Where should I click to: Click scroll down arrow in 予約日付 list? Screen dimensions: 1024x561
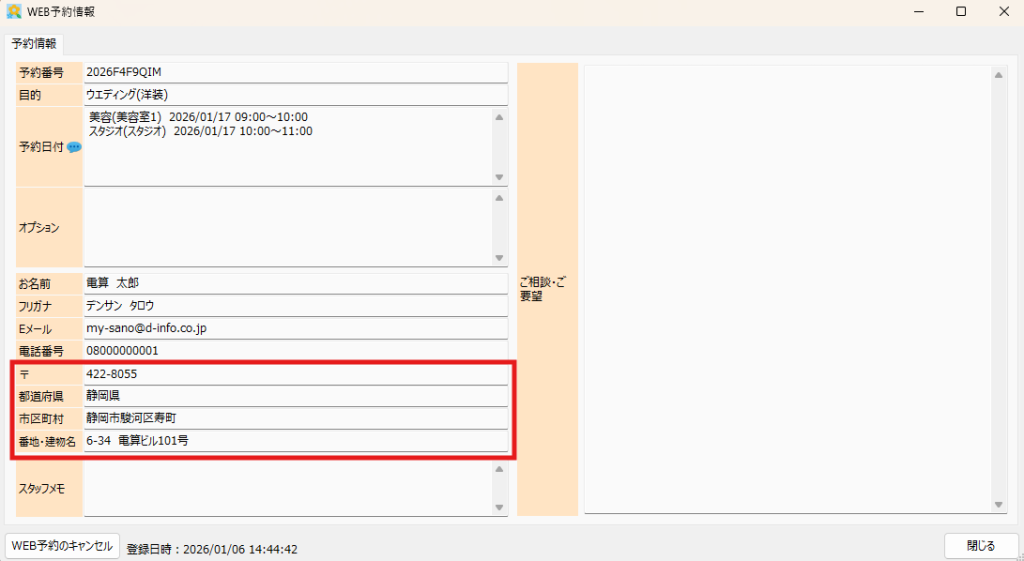499,177
